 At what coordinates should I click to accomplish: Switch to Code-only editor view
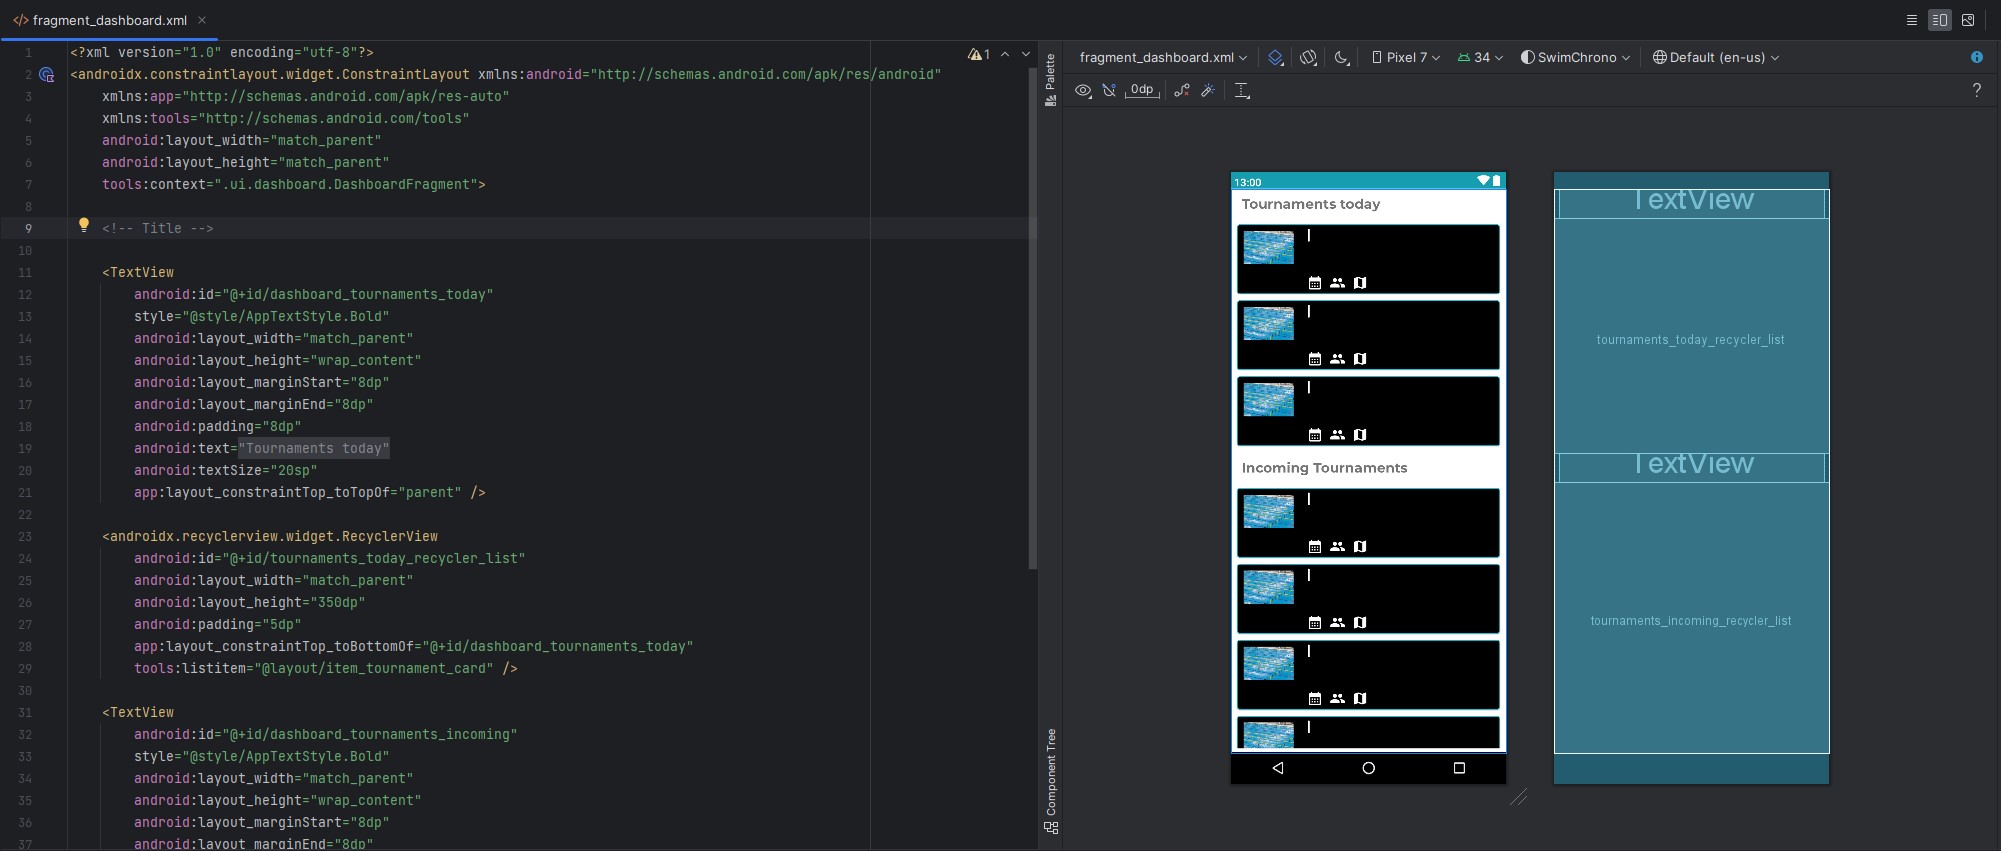click(x=1912, y=20)
